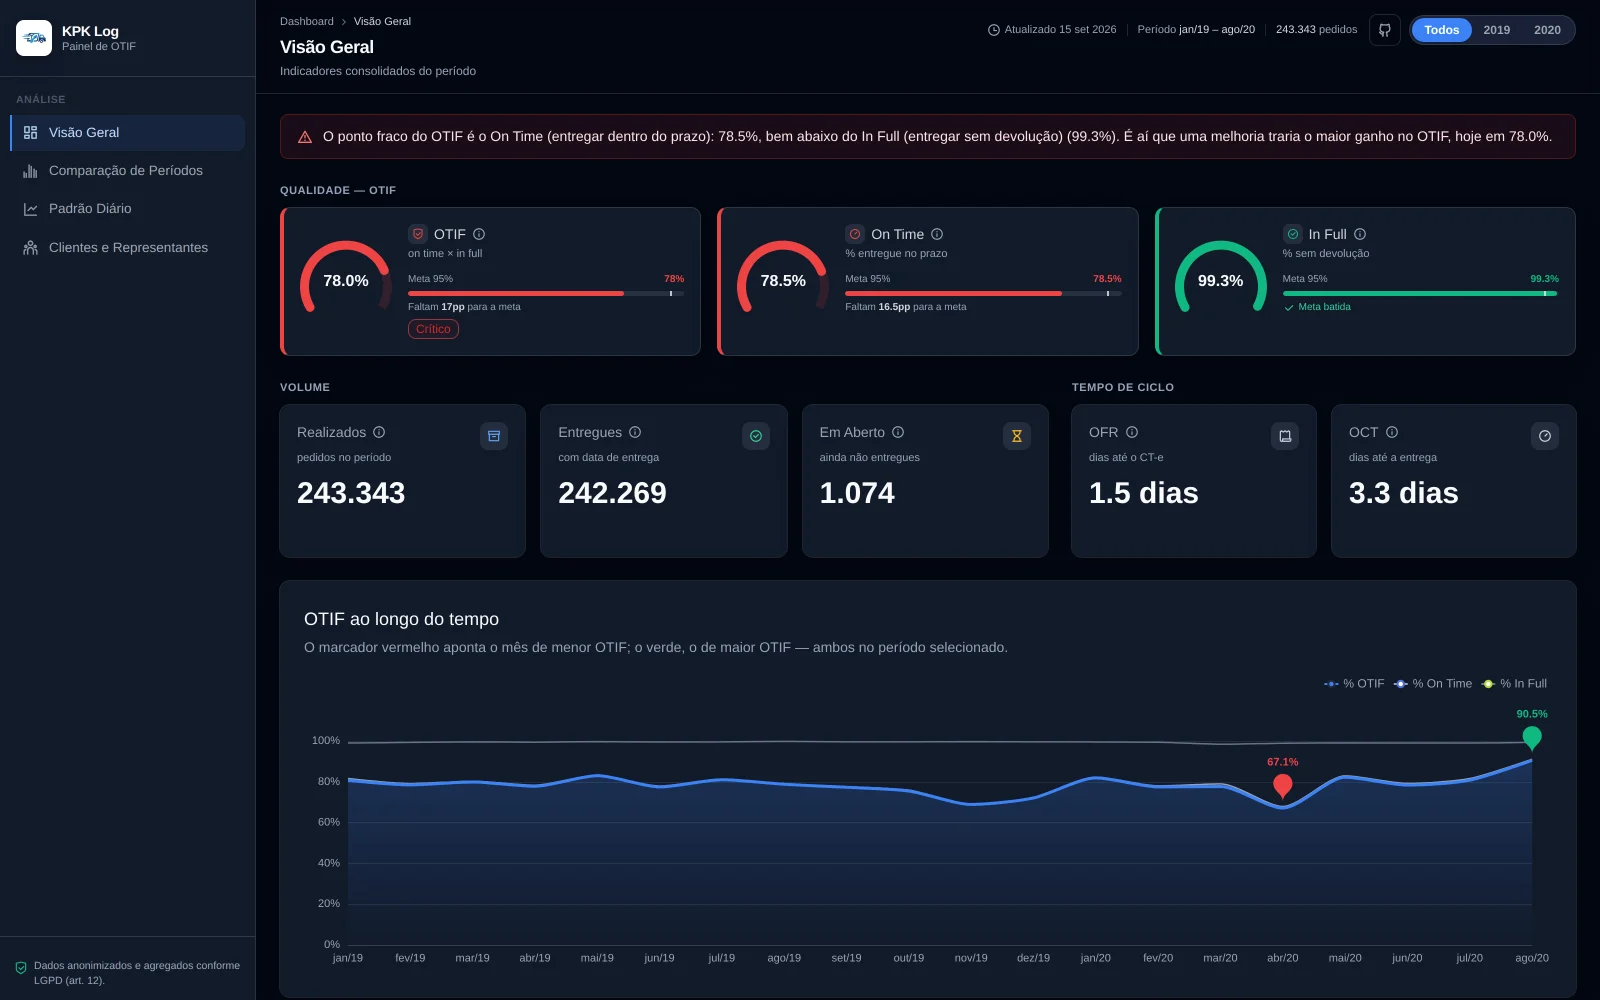Click the Atualizado 15 set 2026 timestamp
Viewport: 1600px width, 1000px height.
click(1052, 30)
